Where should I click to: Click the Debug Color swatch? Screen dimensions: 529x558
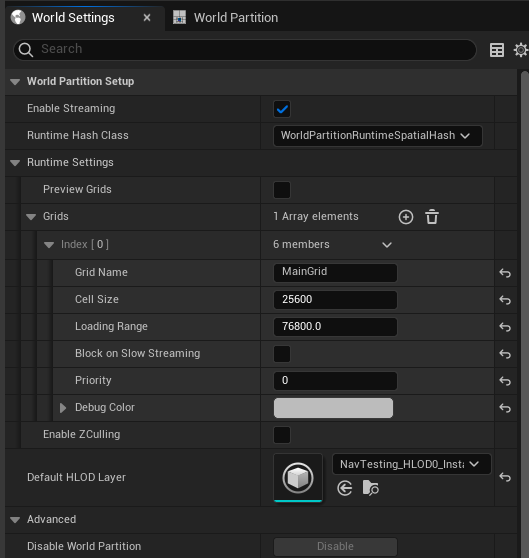[x=333, y=408]
